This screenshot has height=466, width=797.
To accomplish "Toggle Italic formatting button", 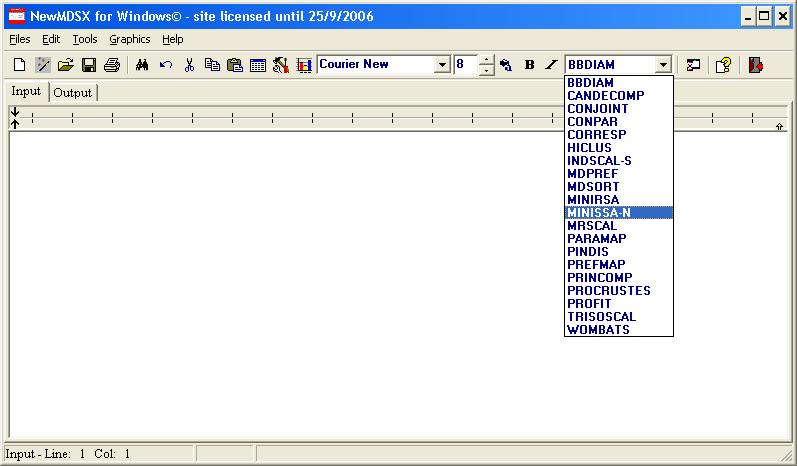I will tap(551, 65).
